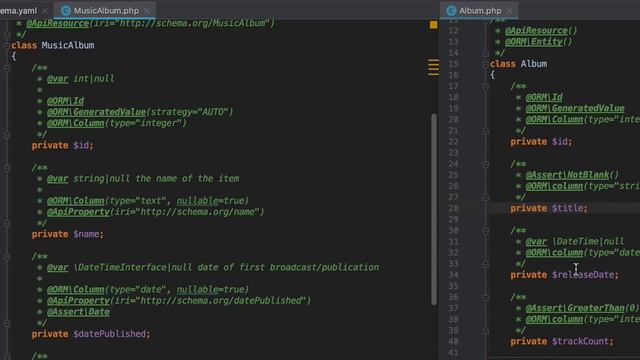640x360 pixels.
Task: Click the @Assert\GreaterThan annotation in Album.php
Action: tap(582, 308)
